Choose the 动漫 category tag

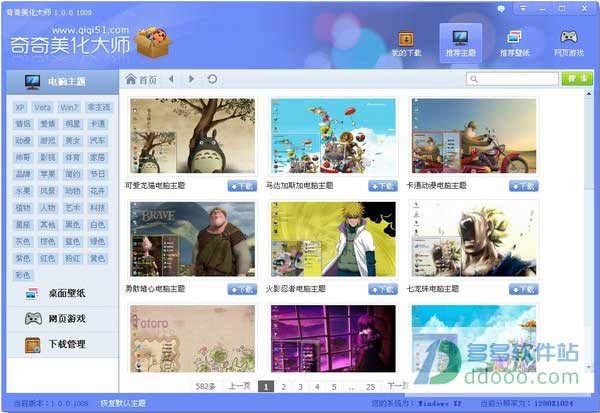(23, 141)
